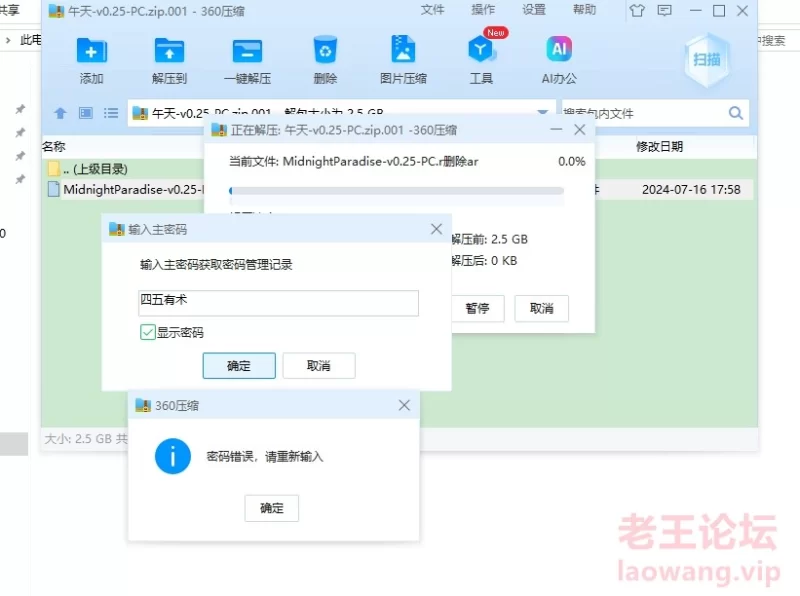This screenshot has width=800, height=596.
Task: Click the search-in-archive input field
Action: click(644, 113)
